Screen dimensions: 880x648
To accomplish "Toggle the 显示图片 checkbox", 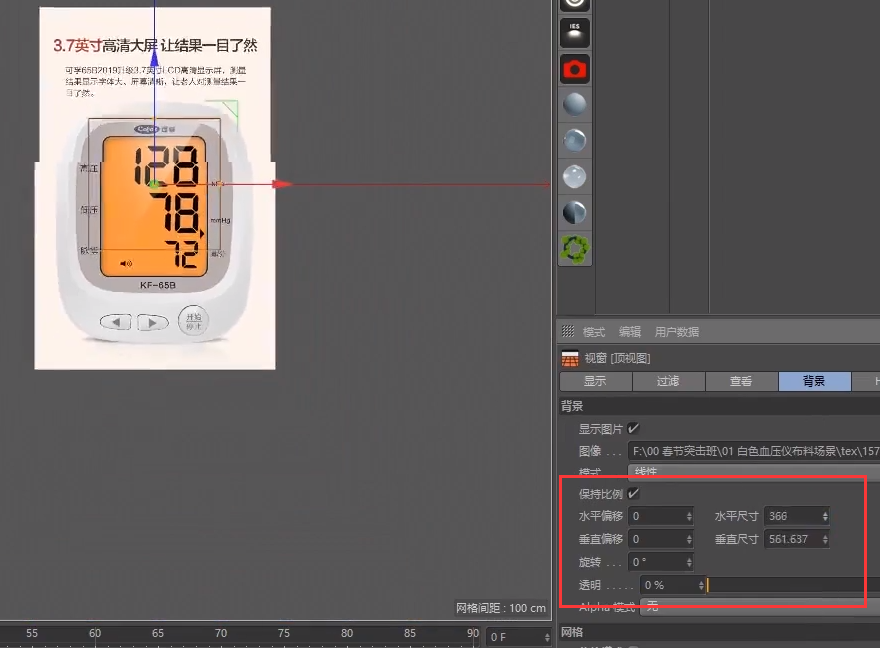I will pyautogui.click(x=633, y=429).
